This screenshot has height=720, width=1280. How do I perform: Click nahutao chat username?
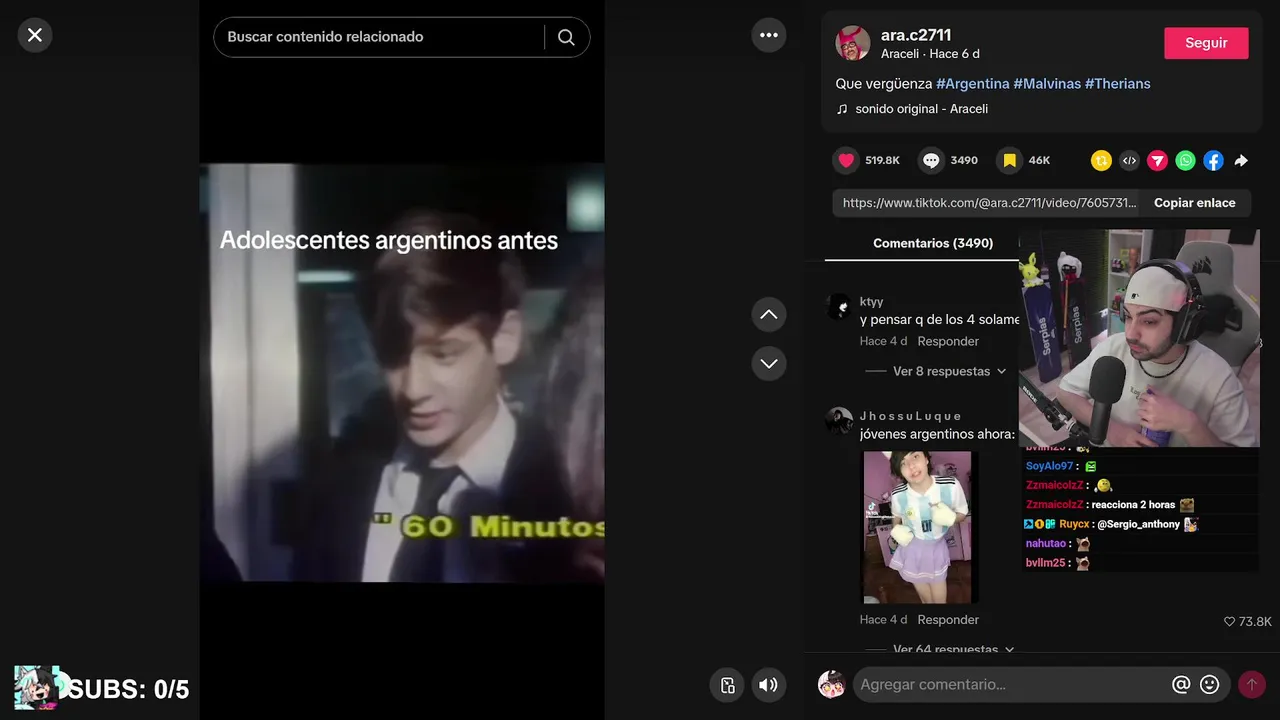tap(1046, 544)
